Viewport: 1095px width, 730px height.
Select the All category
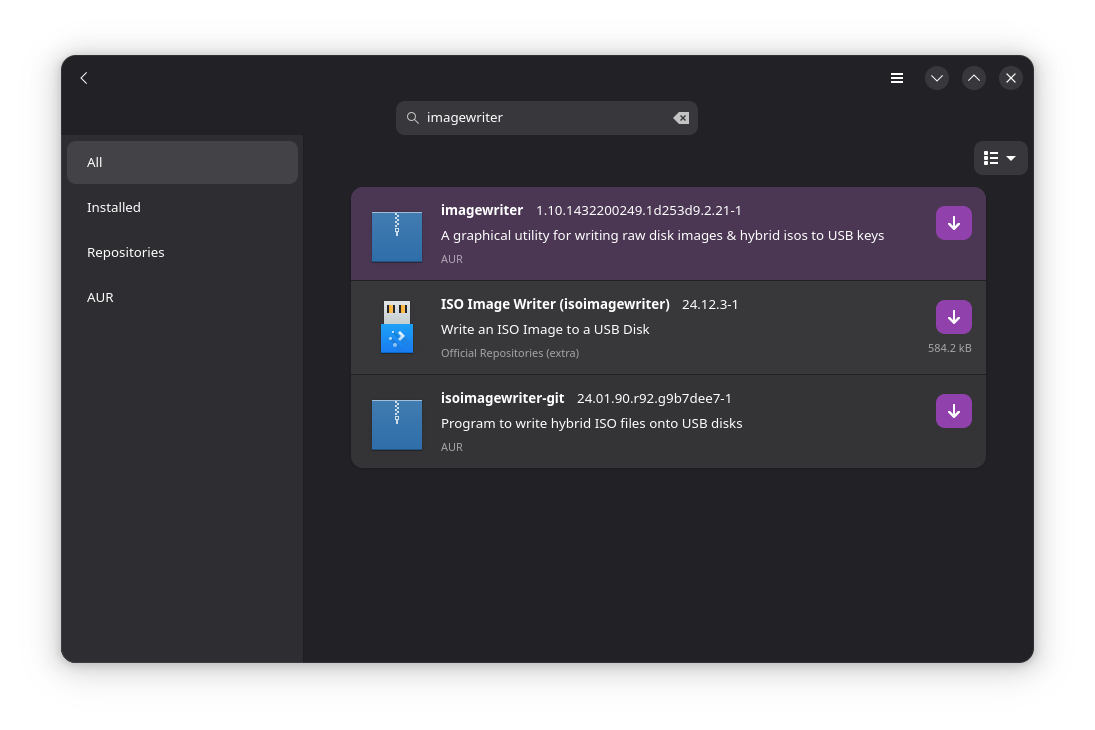coord(182,162)
